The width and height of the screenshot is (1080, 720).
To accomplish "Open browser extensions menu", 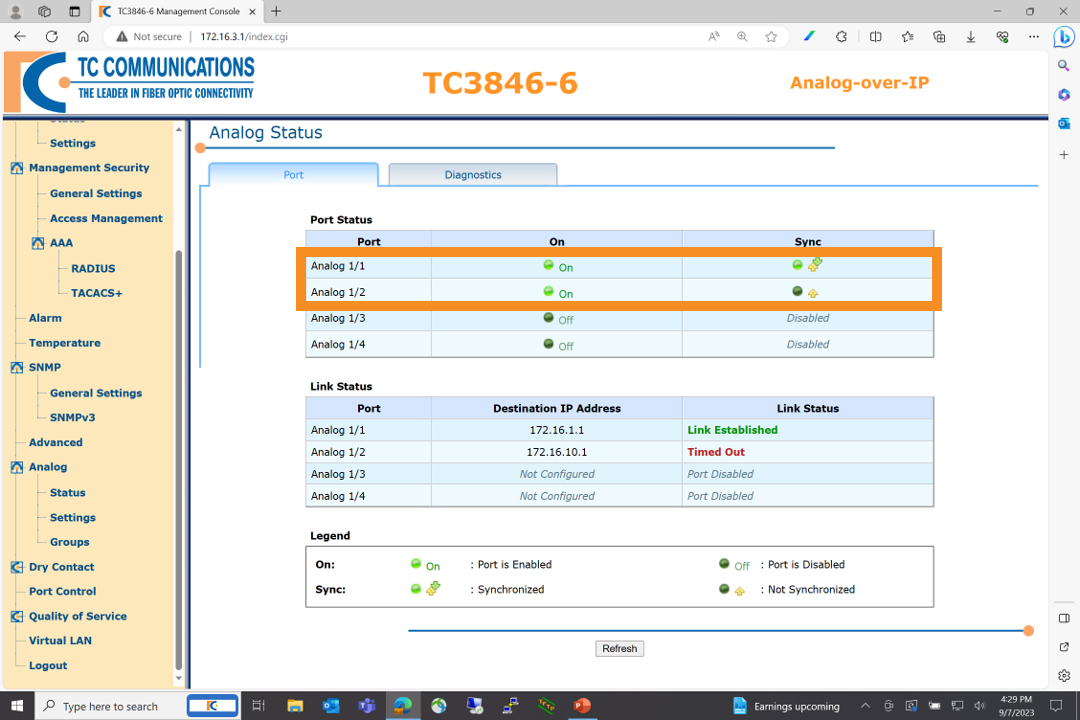I will pyautogui.click(x=841, y=37).
